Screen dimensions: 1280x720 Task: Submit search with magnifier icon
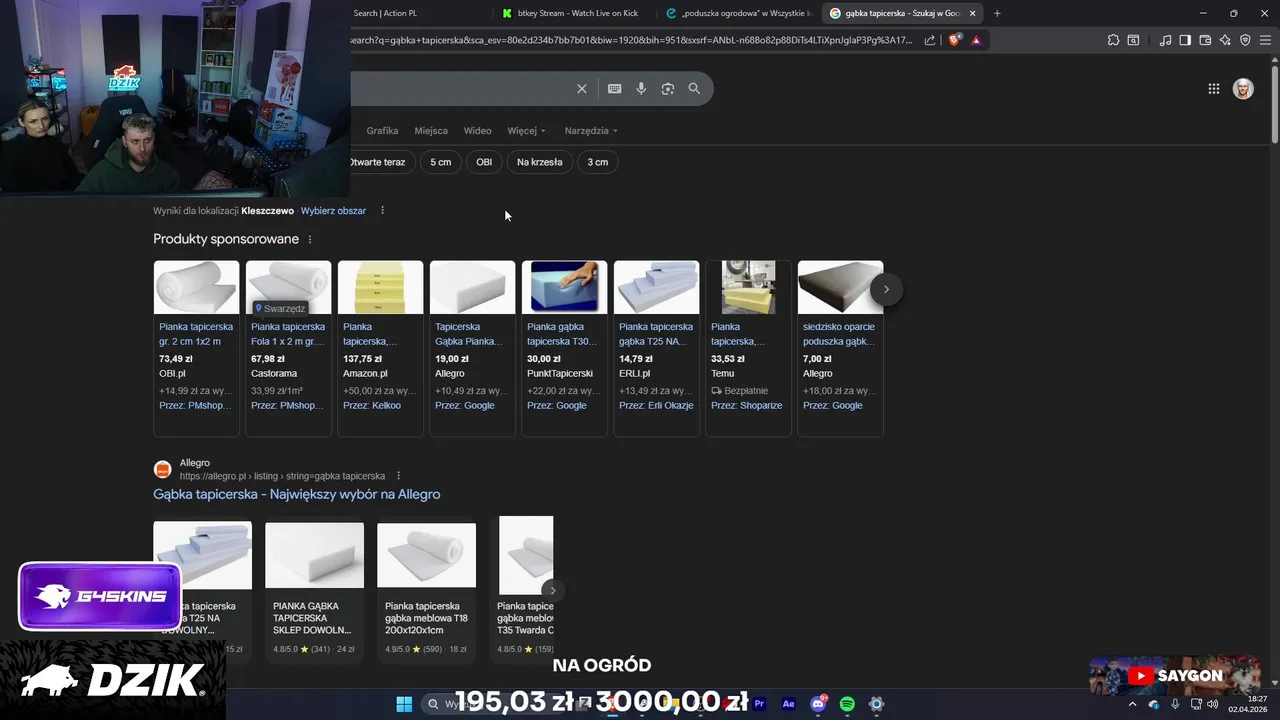694,89
